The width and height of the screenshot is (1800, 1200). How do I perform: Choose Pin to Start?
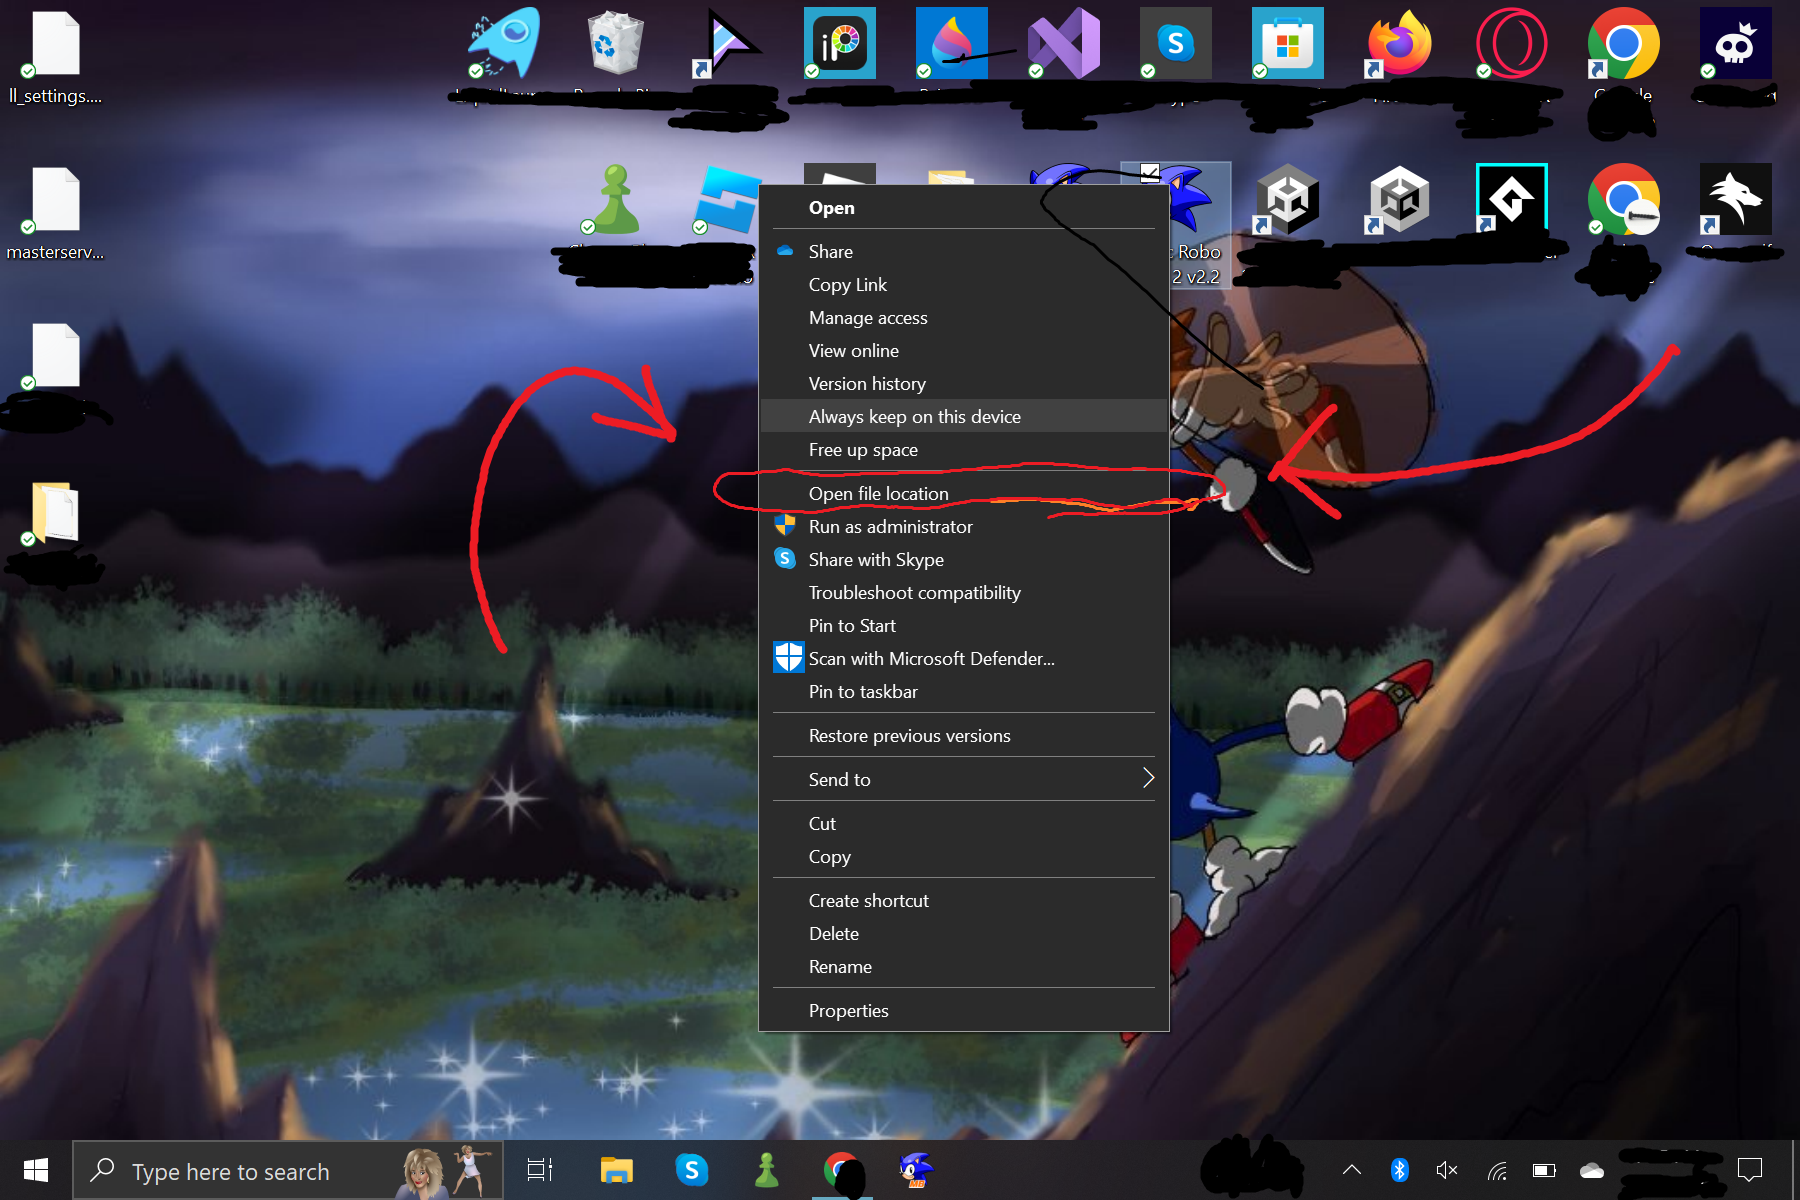pos(964,625)
